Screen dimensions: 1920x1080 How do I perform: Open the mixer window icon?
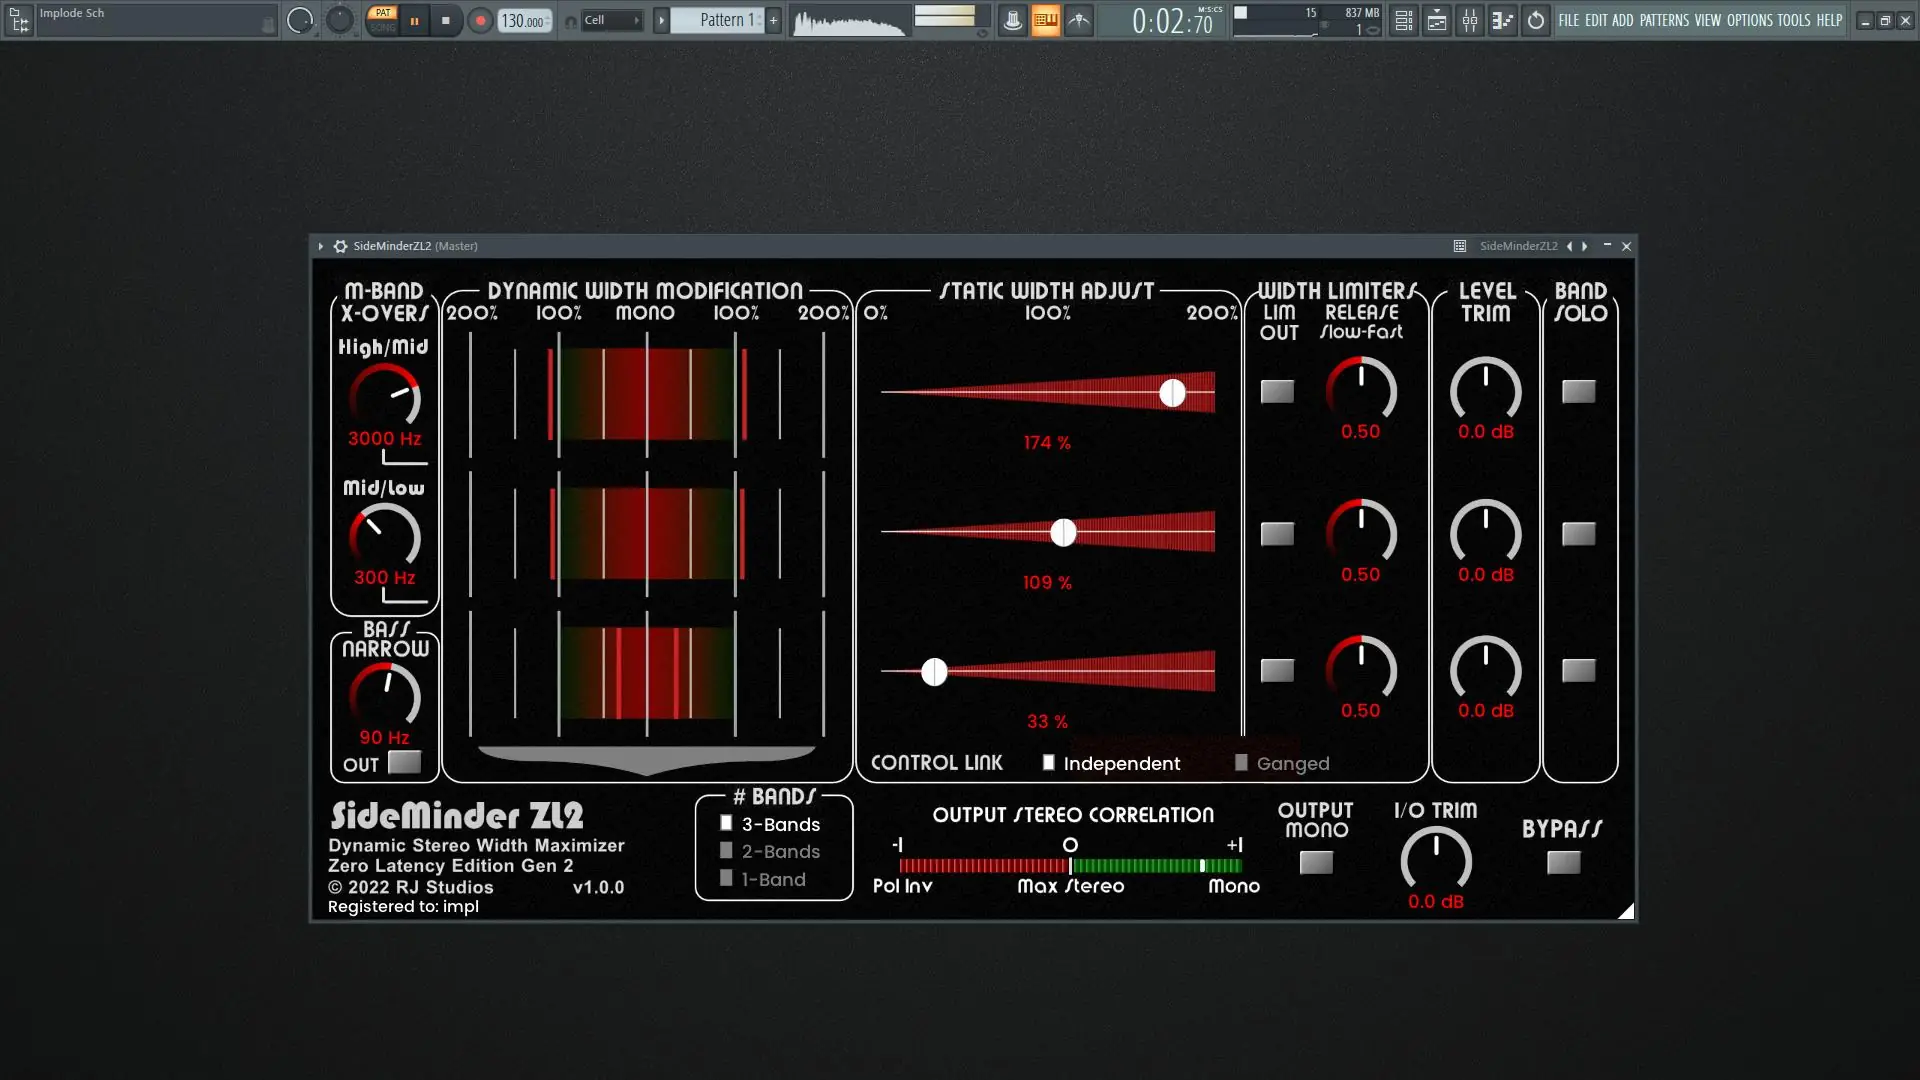(1470, 20)
